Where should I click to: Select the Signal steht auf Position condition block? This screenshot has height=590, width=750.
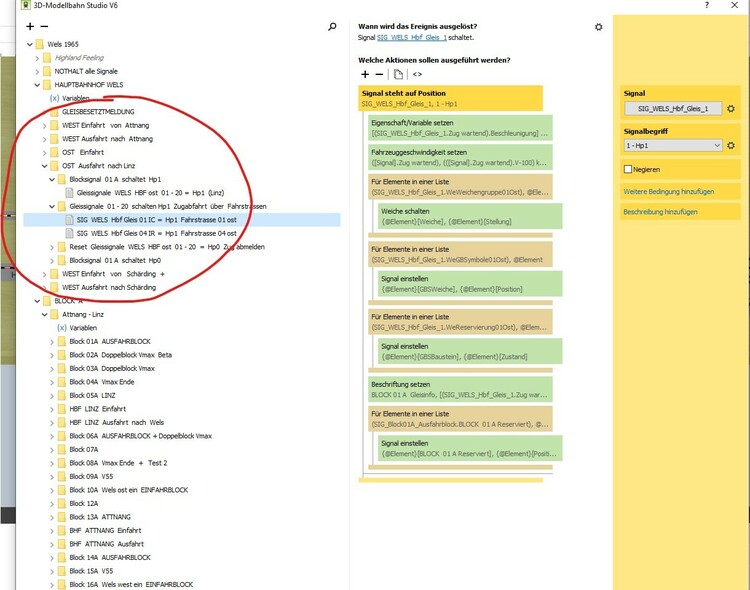(x=451, y=98)
